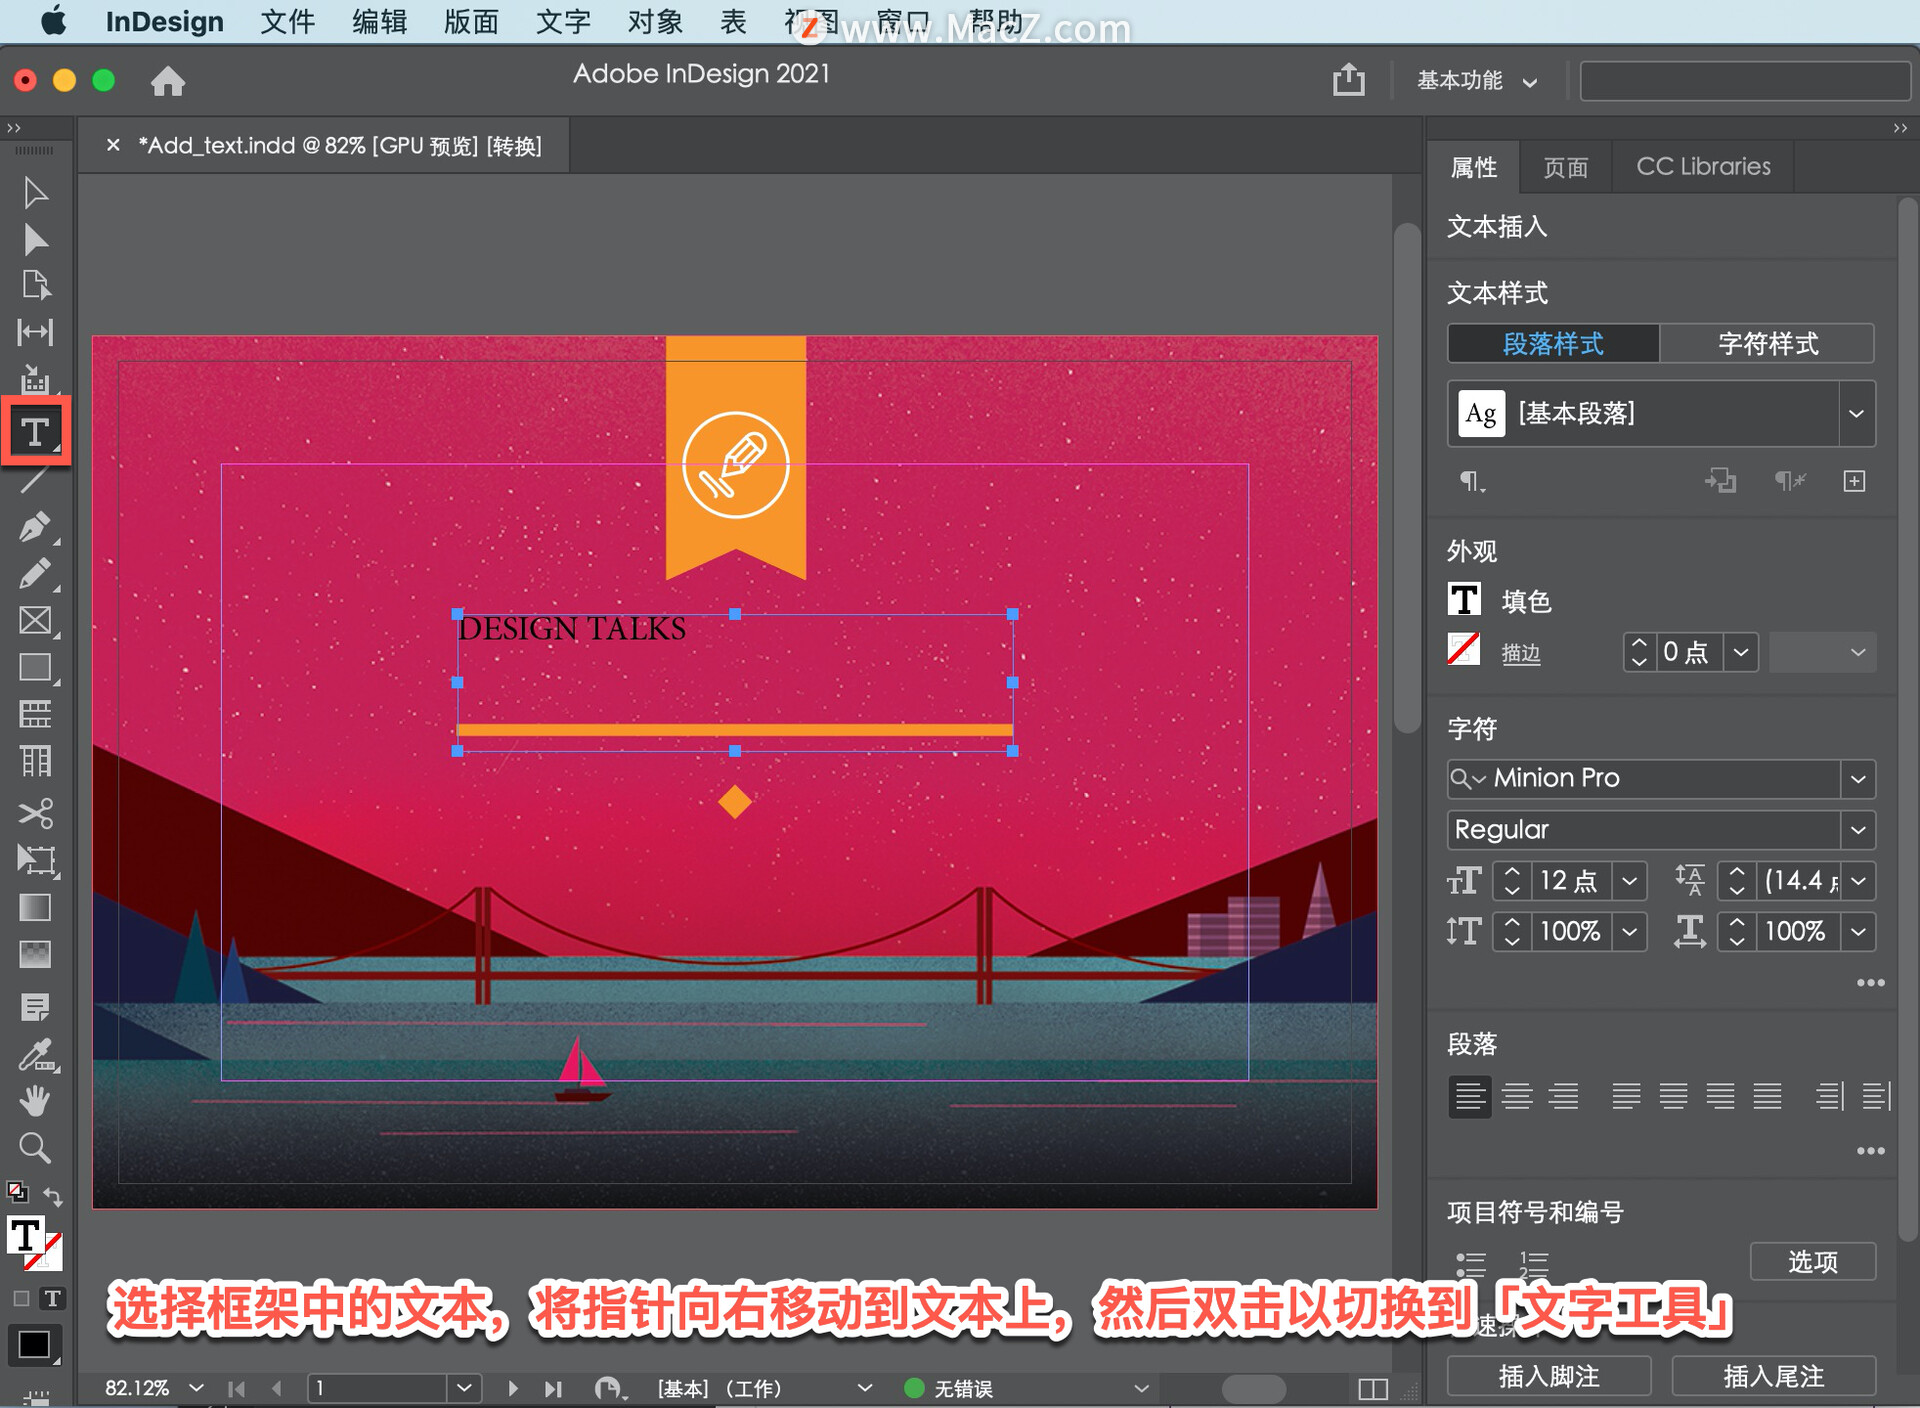Click the Share document icon

click(1349, 80)
